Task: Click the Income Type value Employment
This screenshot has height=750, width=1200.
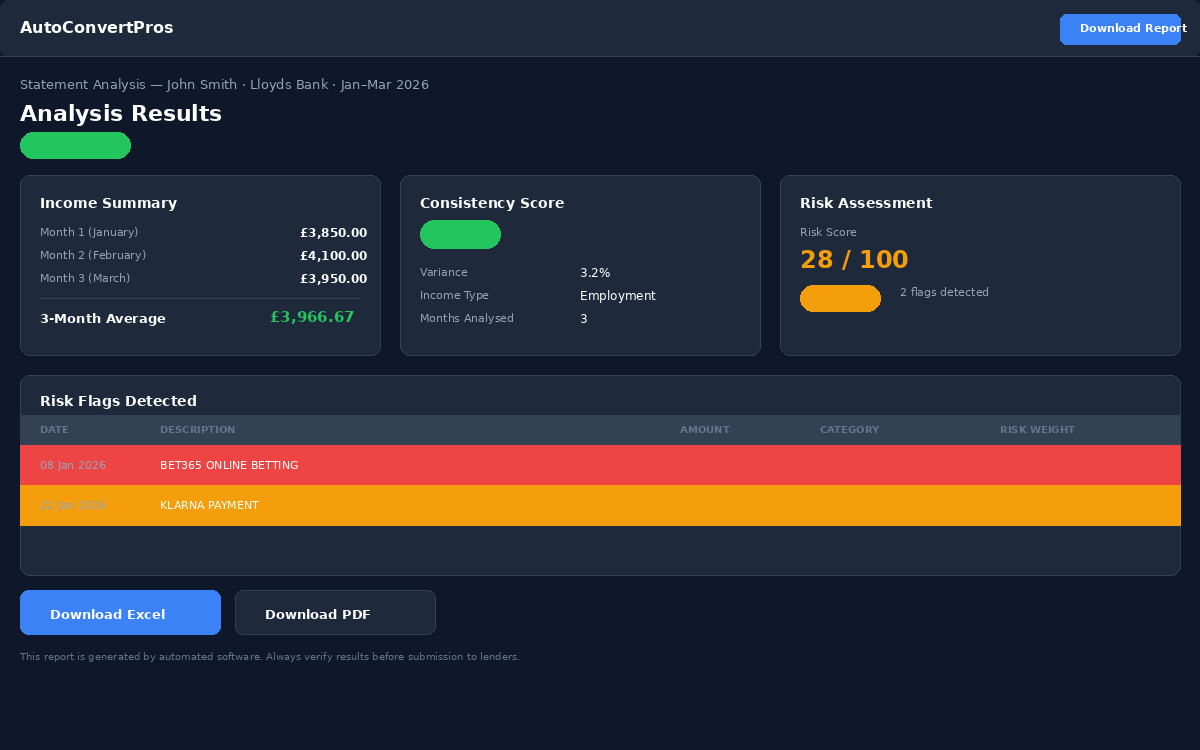Action: tap(617, 296)
